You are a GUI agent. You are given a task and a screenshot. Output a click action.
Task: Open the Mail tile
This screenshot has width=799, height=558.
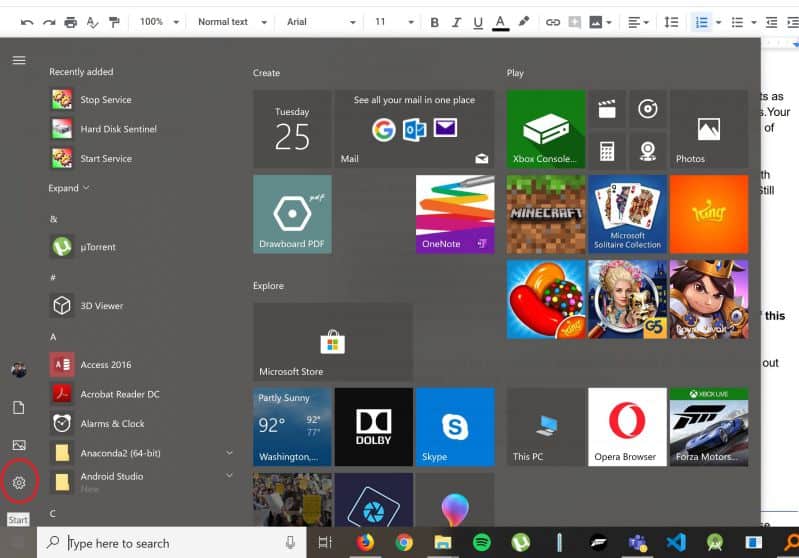(414, 129)
